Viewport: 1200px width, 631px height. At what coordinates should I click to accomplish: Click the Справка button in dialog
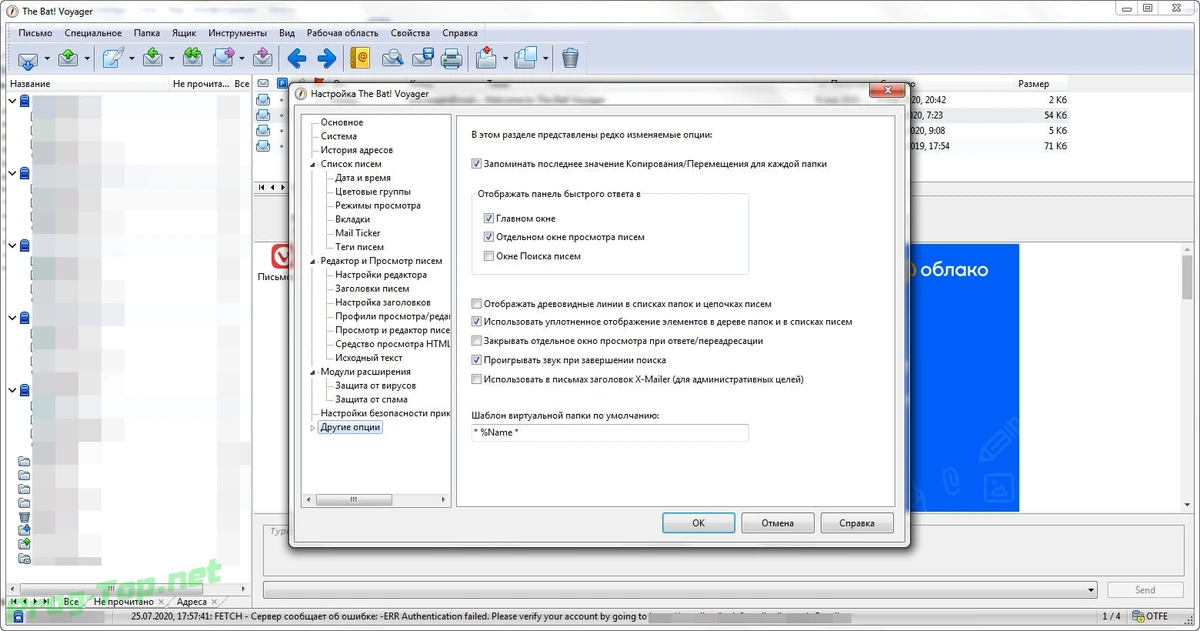[x=856, y=523]
